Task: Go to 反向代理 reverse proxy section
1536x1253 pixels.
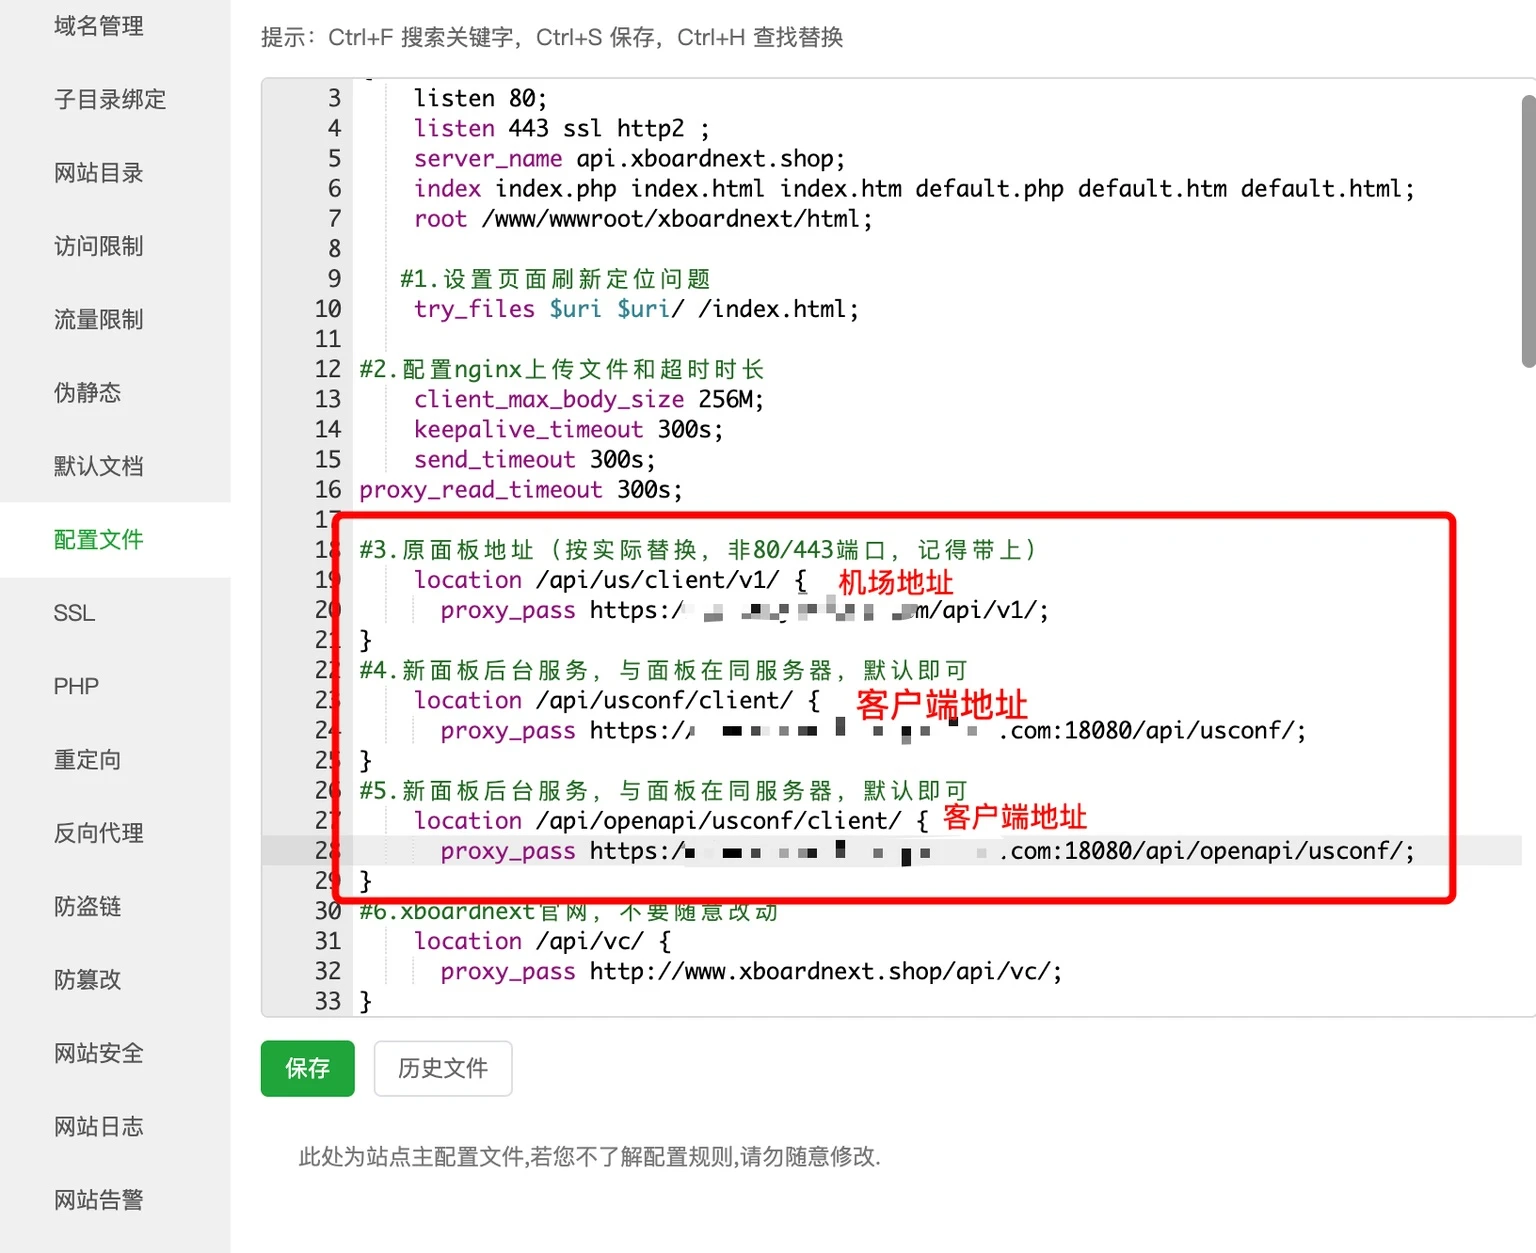Action: coord(98,833)
